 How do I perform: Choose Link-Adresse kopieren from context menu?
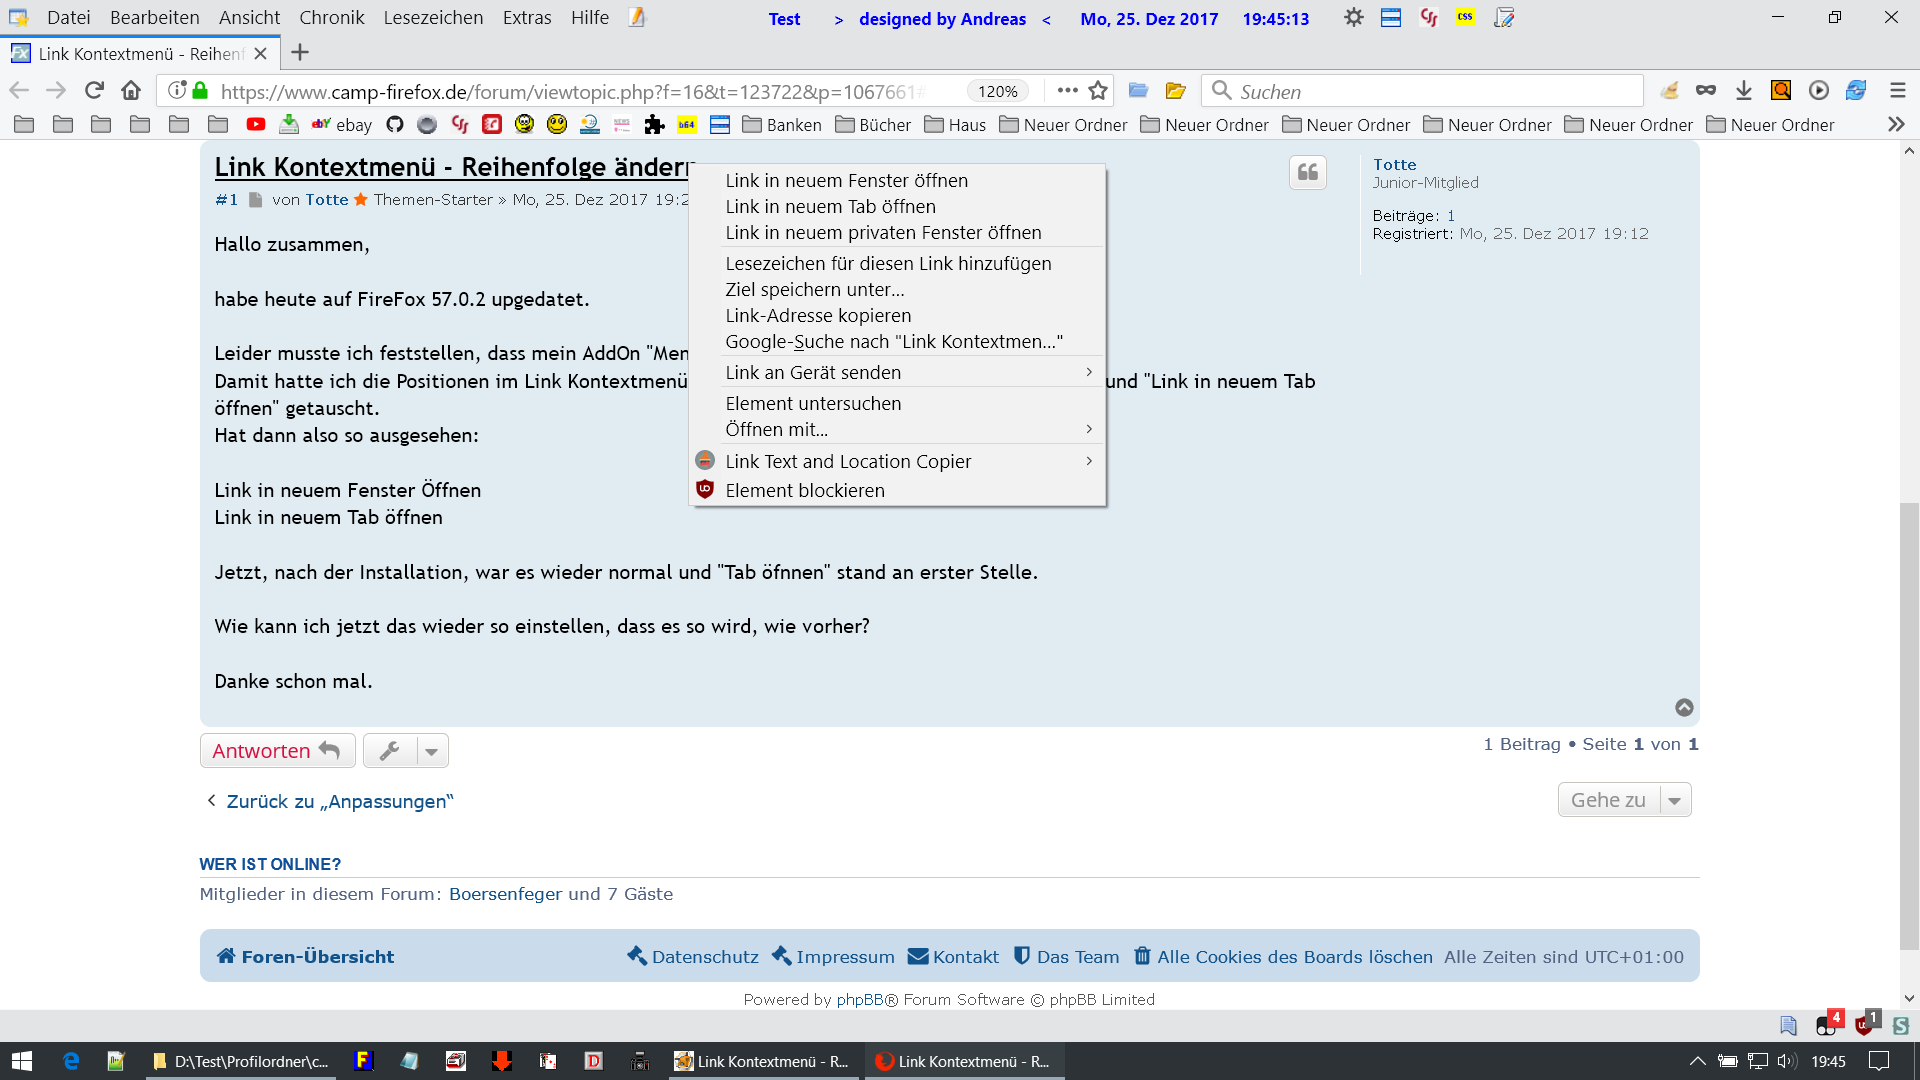coord(818,316)
